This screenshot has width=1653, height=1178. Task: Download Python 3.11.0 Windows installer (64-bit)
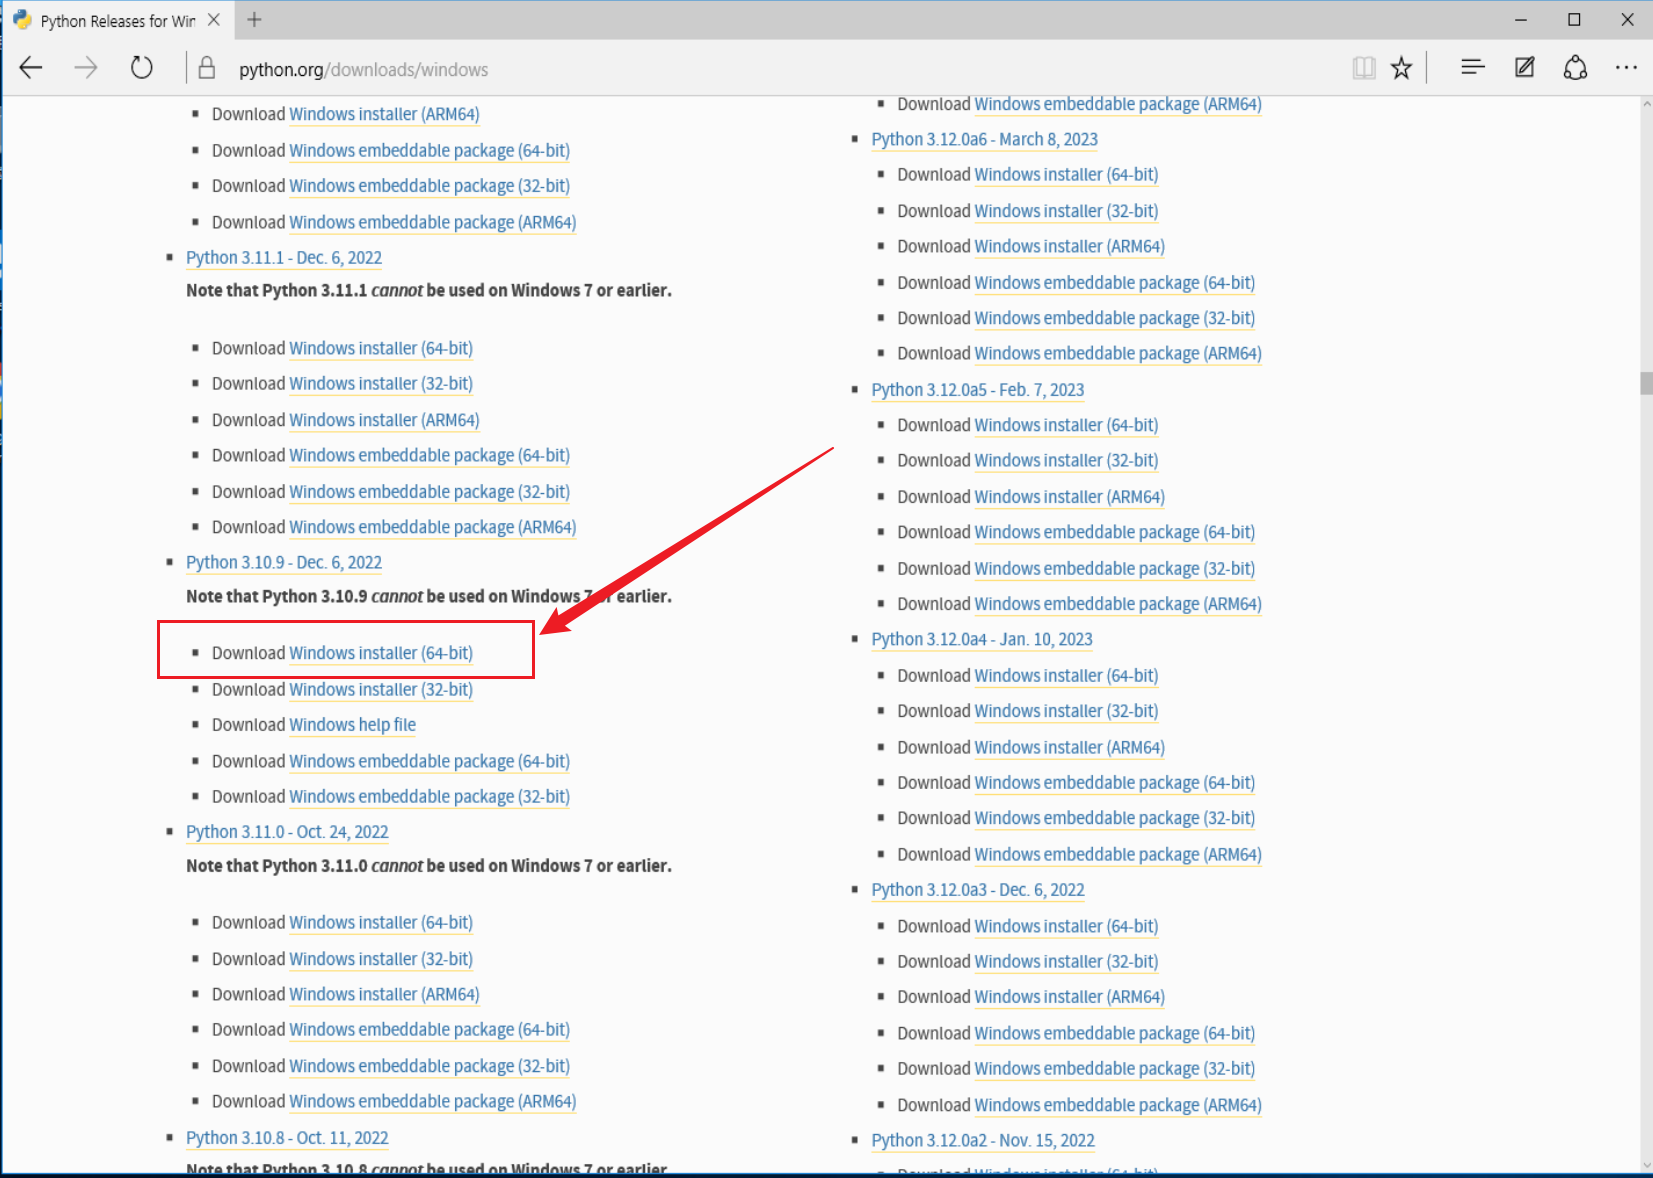(x=381, y=923)
